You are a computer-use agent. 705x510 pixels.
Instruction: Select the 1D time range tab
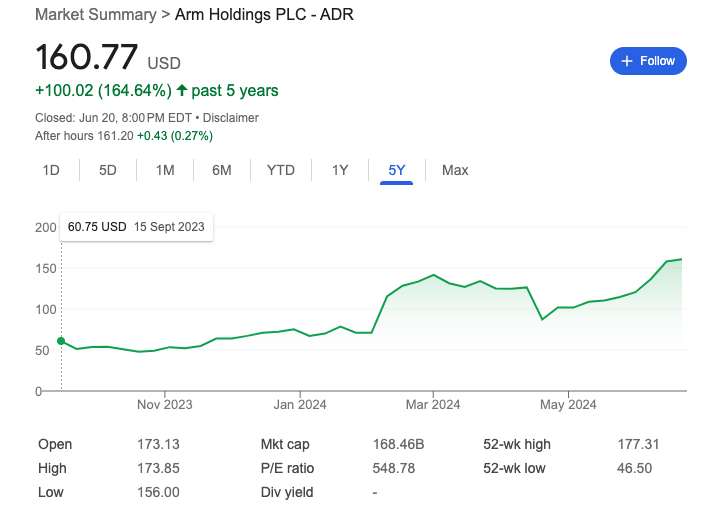pos(51,170)
